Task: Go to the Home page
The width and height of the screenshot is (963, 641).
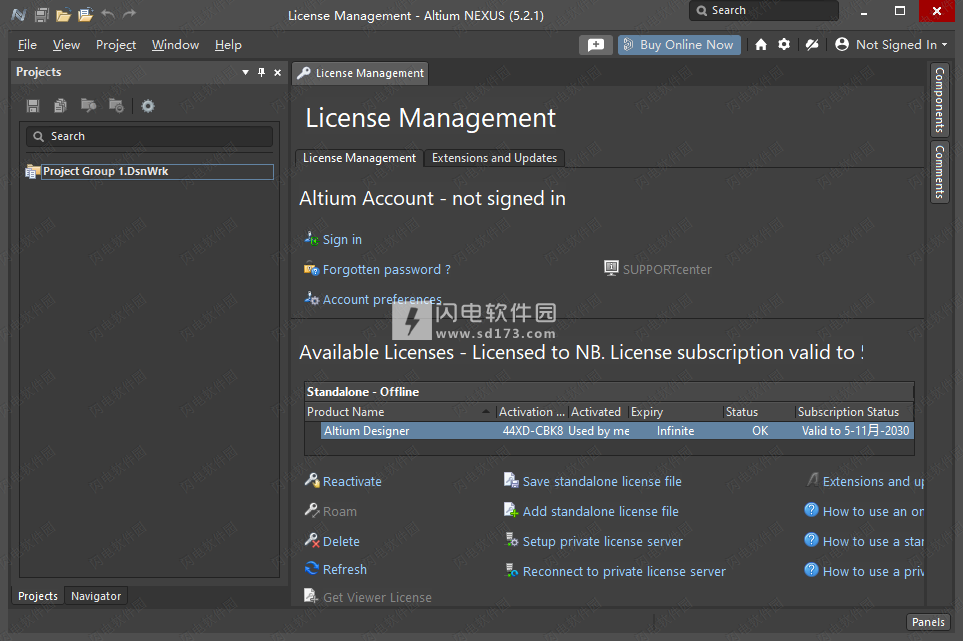Action: pyautogui.click(x=761, y=44)
